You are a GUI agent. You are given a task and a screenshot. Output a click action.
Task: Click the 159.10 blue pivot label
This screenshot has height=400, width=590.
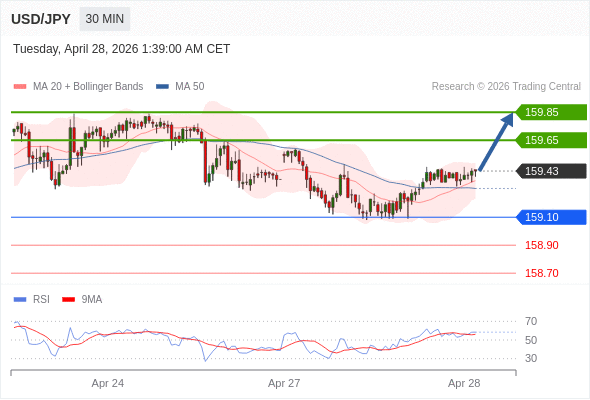pos(551,217)
